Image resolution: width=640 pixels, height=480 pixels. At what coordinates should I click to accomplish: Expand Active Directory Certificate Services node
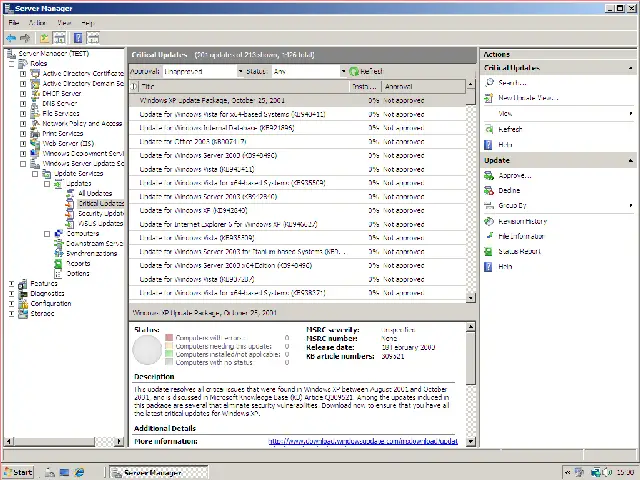pyautogui.click(x=23, y=73)
